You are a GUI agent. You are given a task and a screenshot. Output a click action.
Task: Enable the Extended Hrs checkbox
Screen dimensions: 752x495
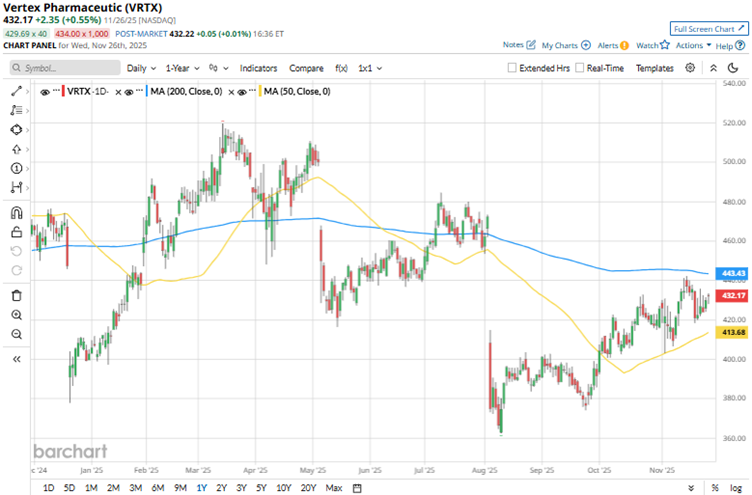[x=513, y=68]
